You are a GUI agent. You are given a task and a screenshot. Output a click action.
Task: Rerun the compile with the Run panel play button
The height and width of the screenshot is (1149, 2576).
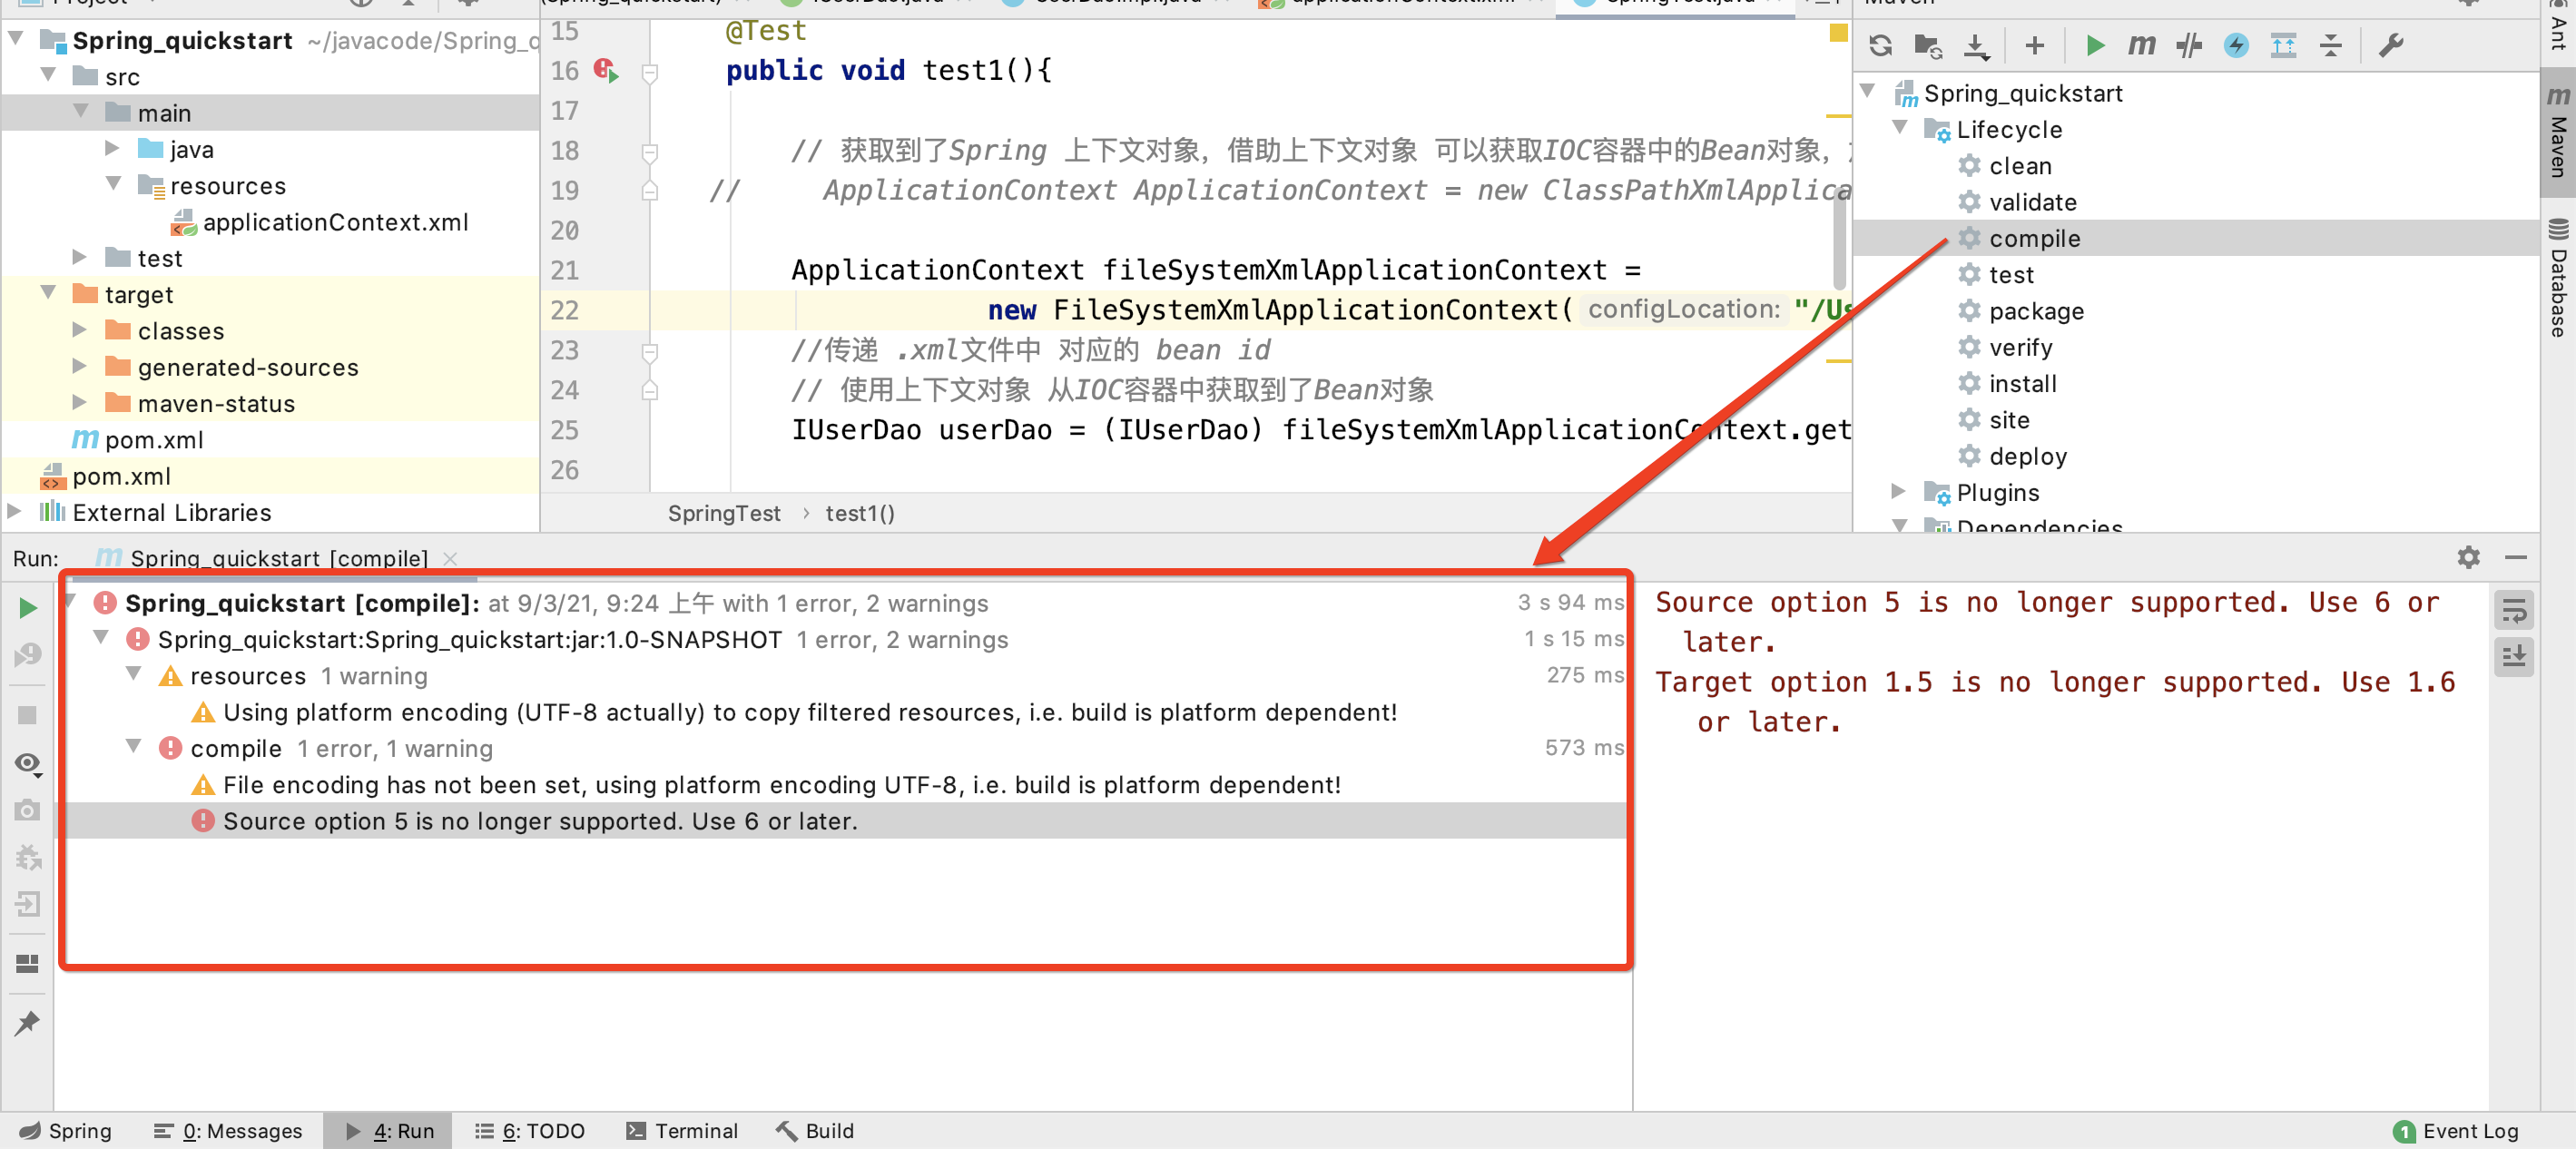click(x=28, y=607)
